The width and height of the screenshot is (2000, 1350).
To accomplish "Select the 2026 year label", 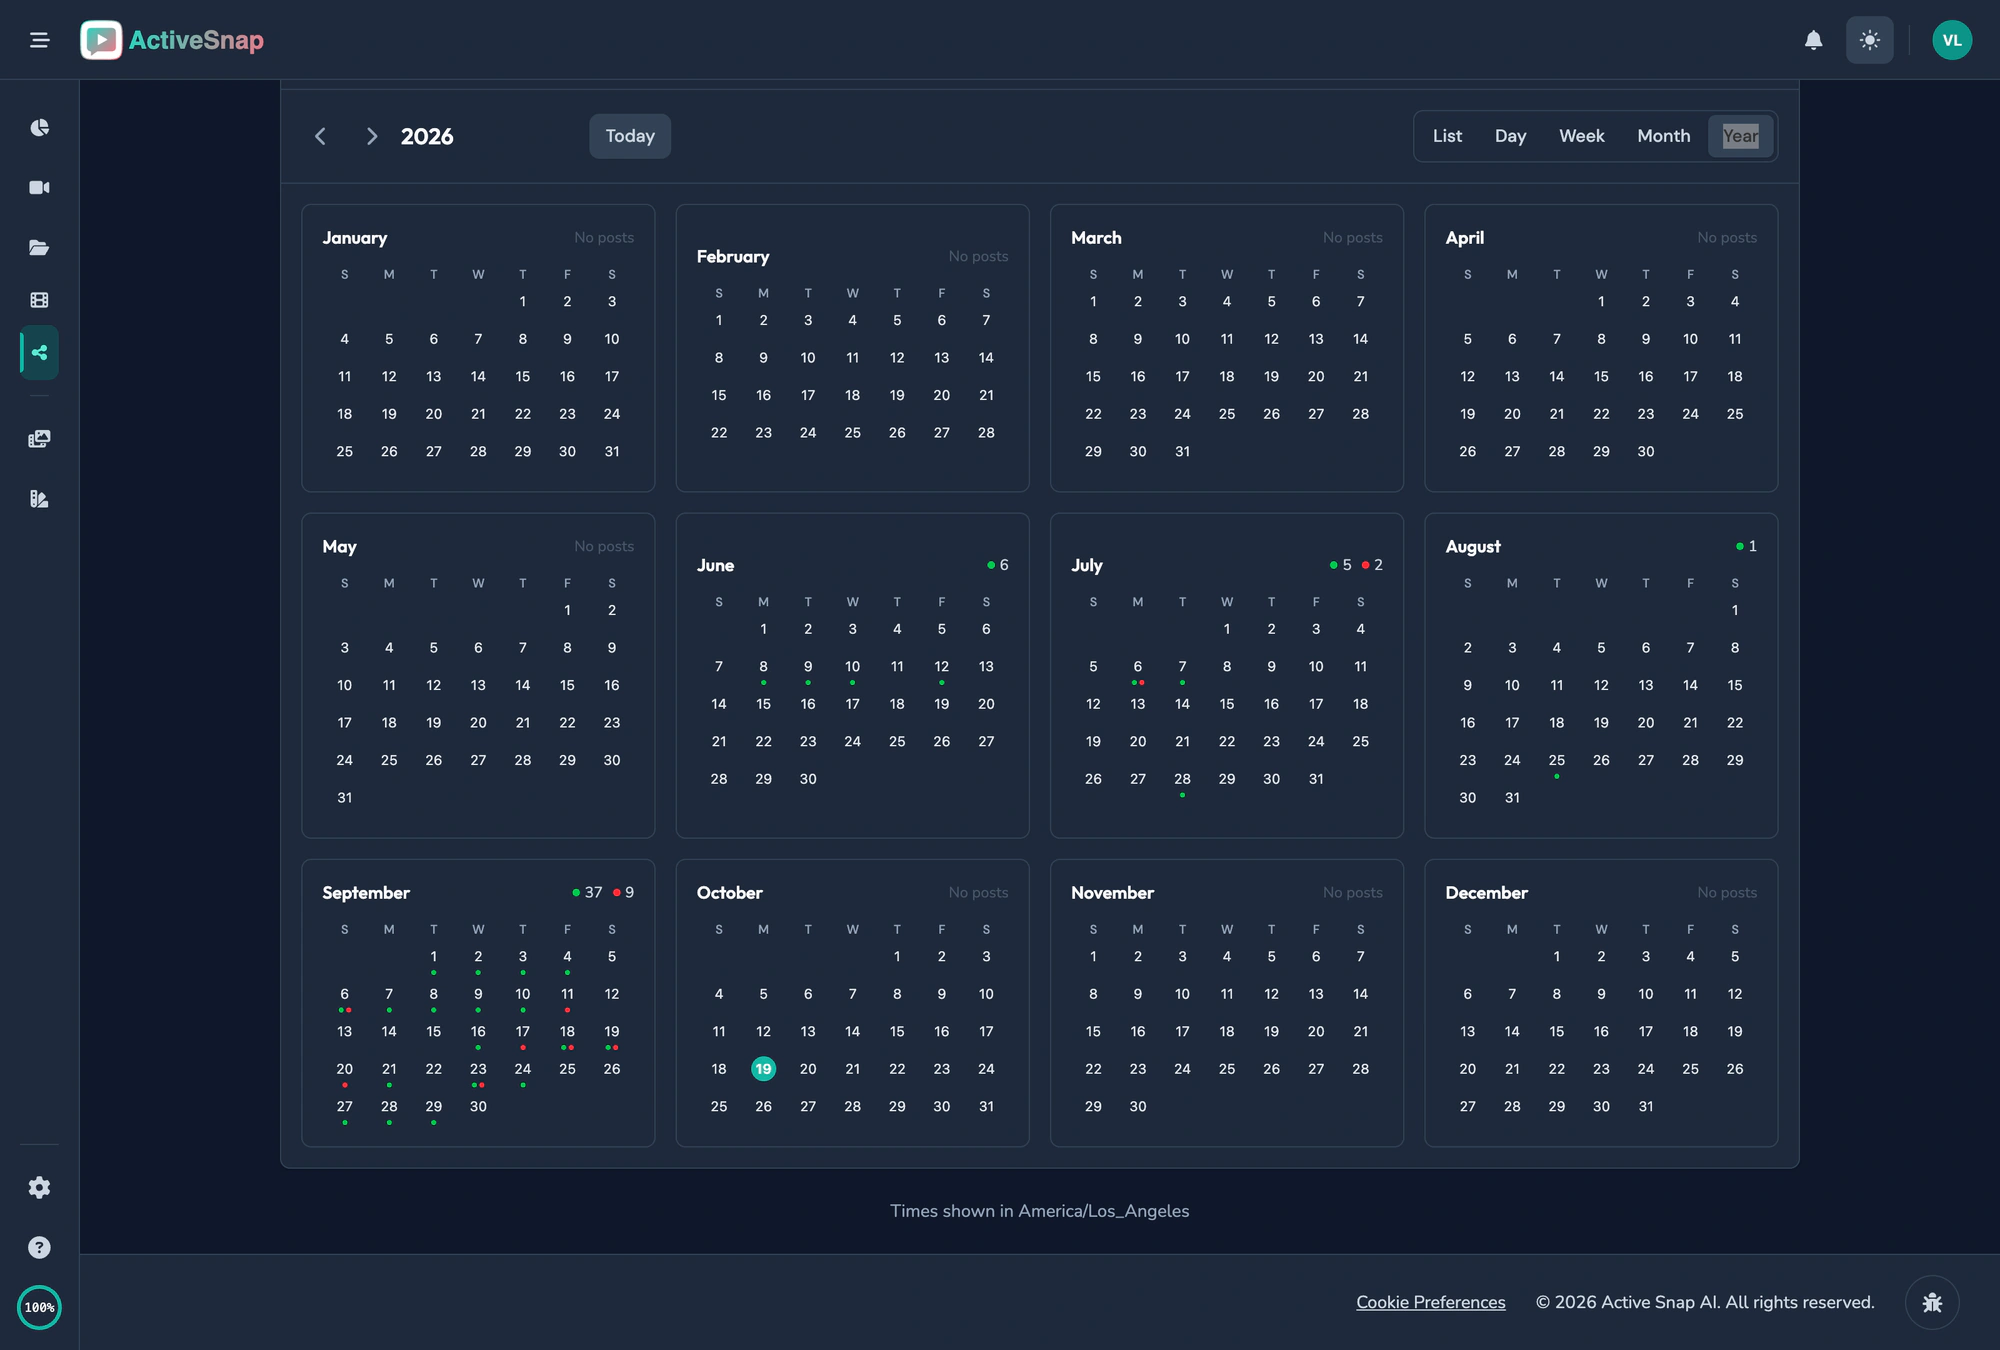I will point(427,136).
